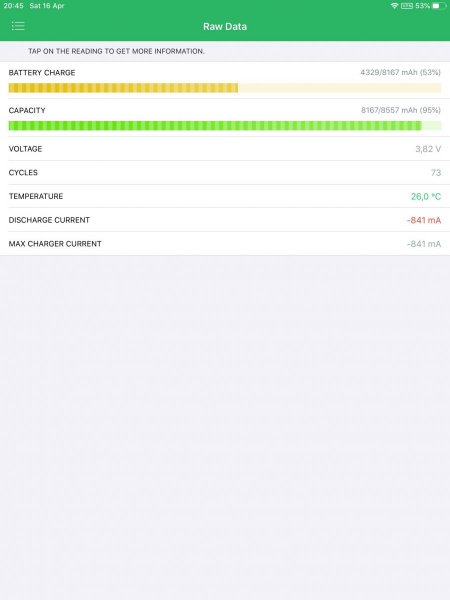Open the hamburger list menu icon
The image size is (450, 600).
pyautogui.click(x=18, y=26)
